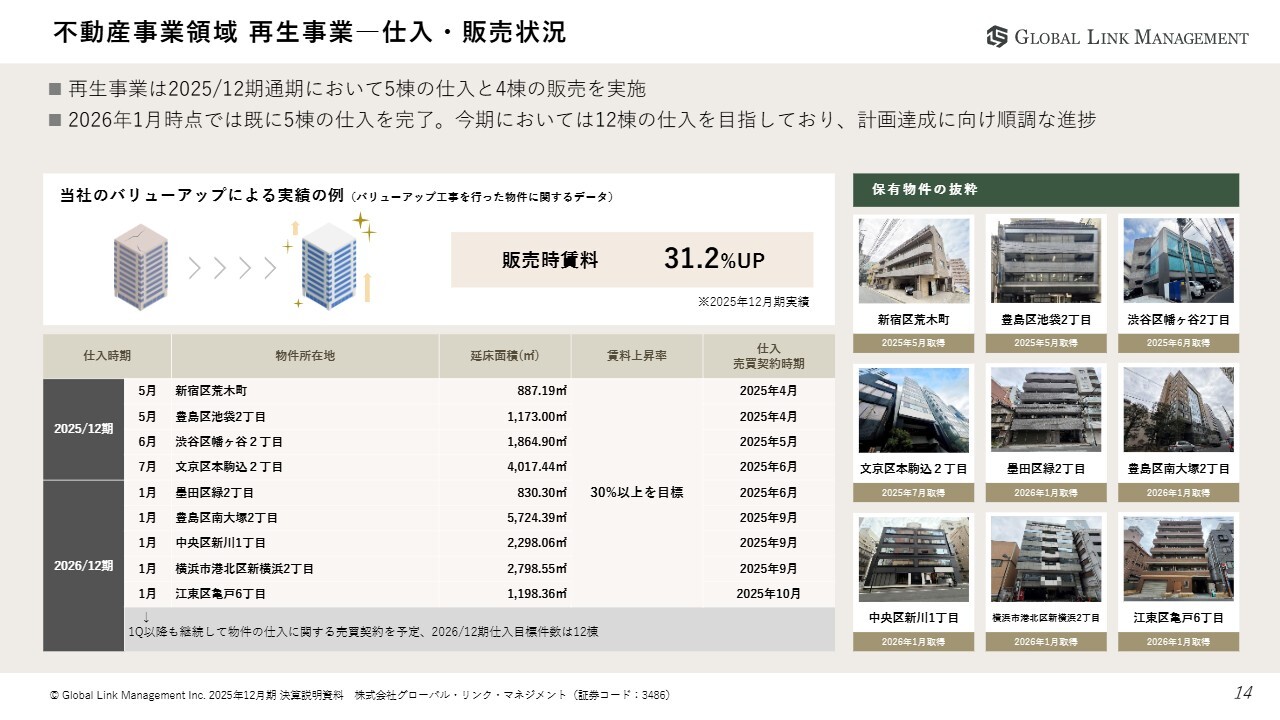Select the 豊島区池袋2丁目 property photo
1280x720 pixels.
coord(1046,261)
